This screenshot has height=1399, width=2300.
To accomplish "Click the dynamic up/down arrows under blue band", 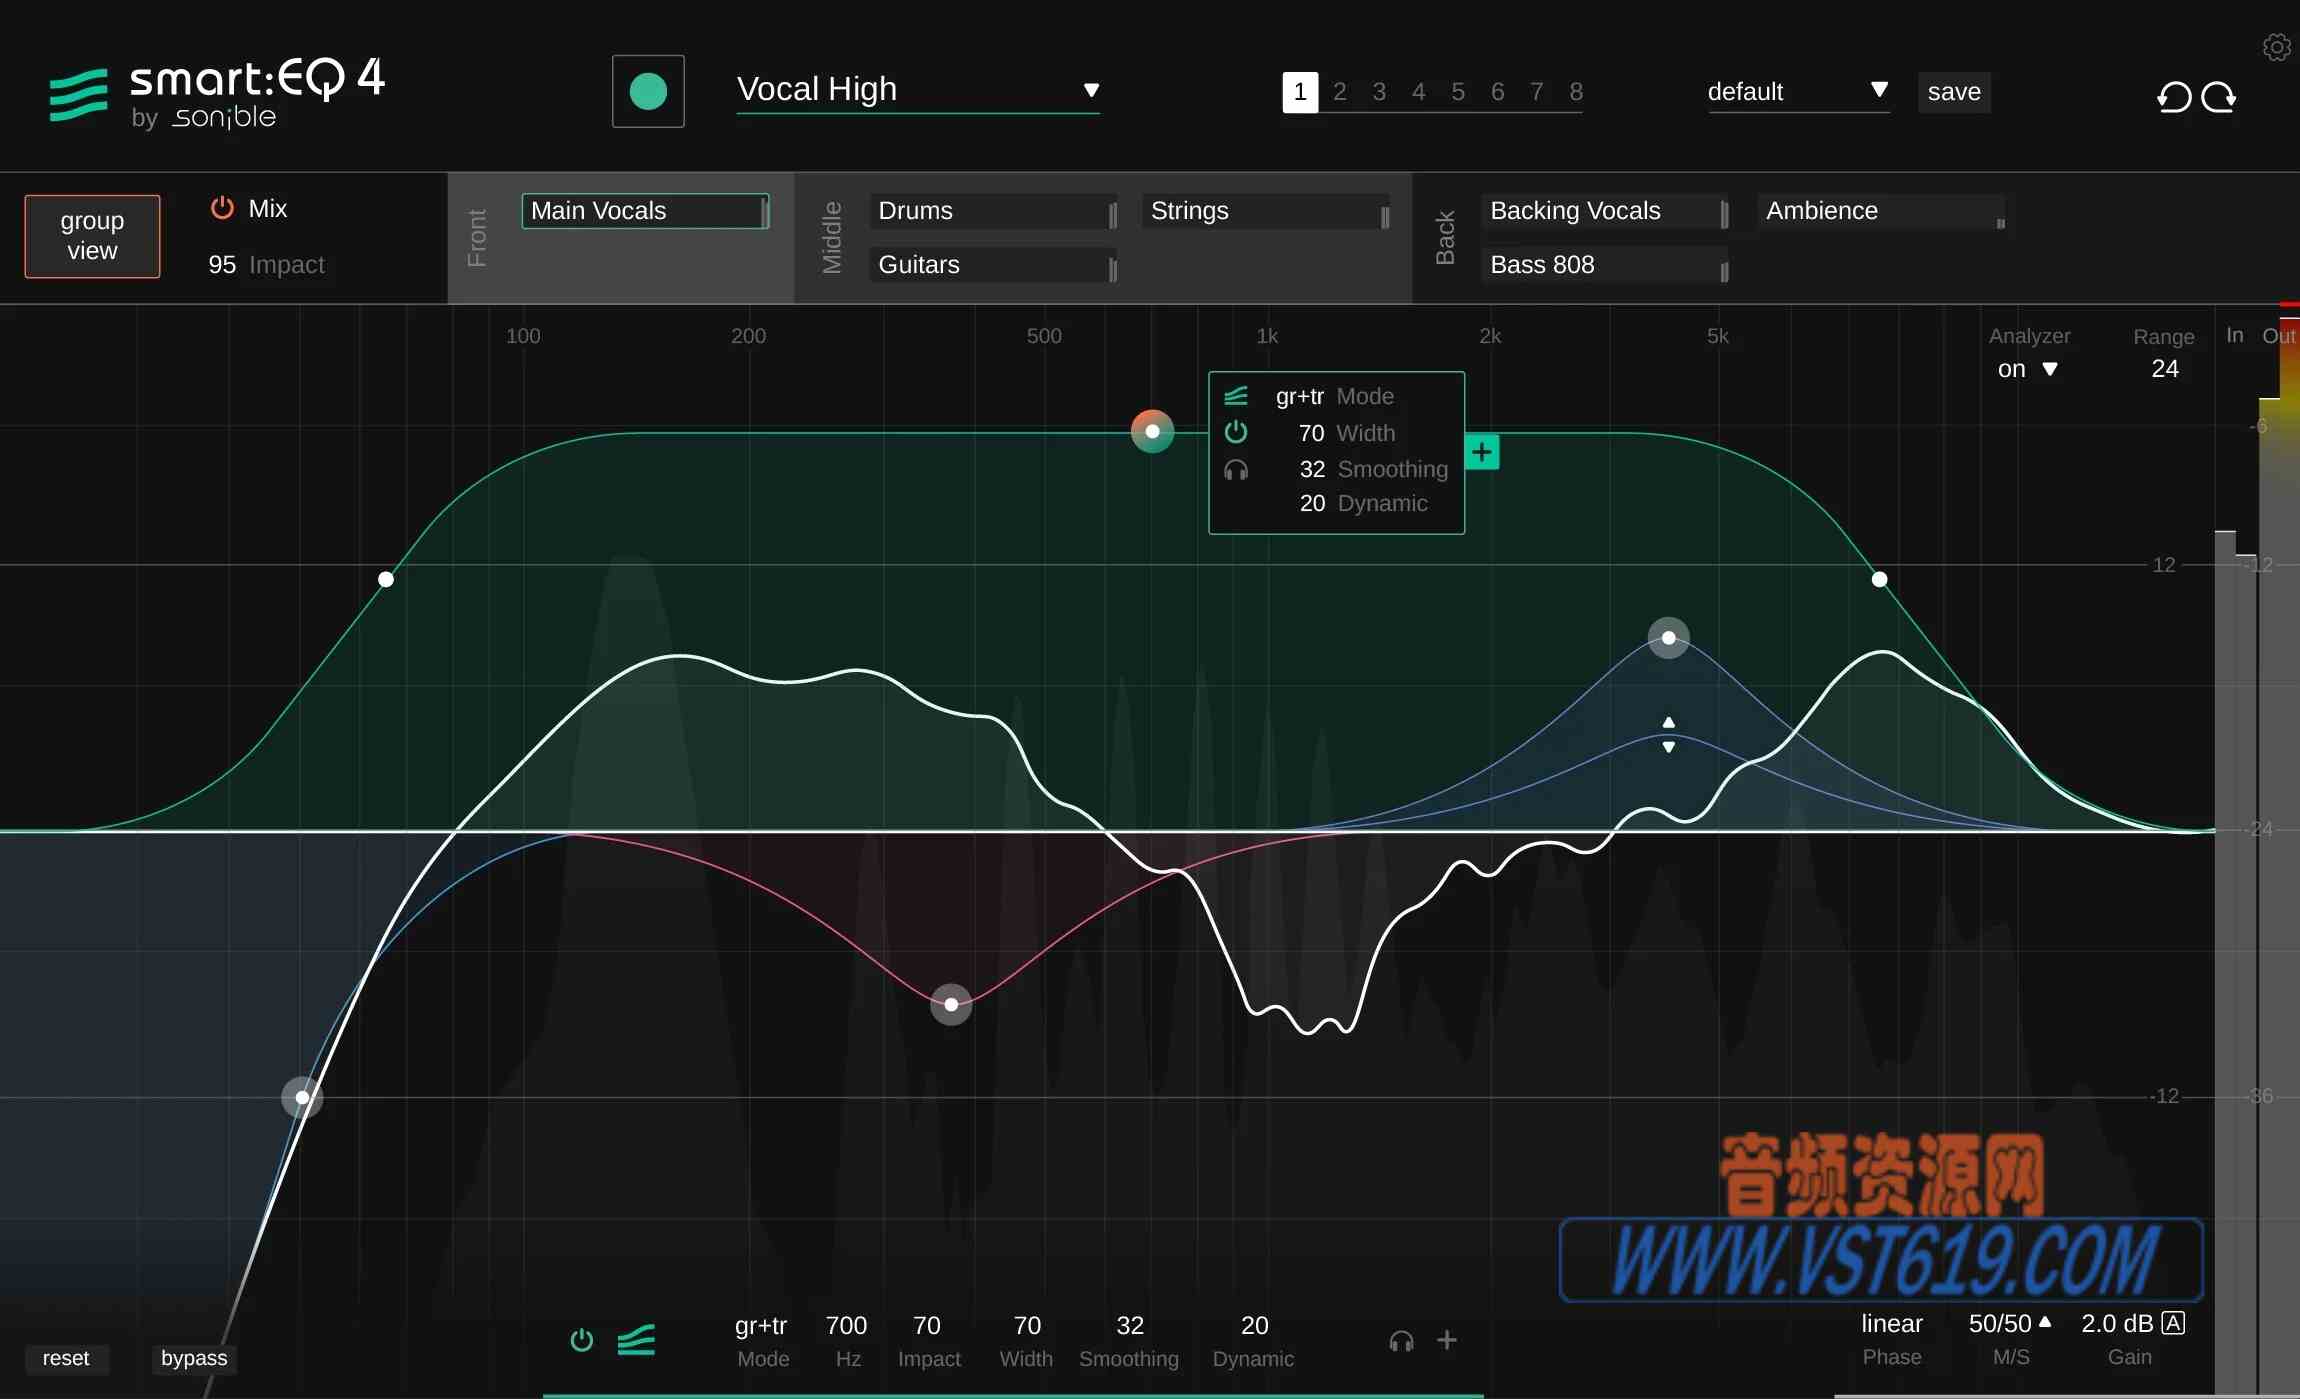I will (x=1668, y=734).
